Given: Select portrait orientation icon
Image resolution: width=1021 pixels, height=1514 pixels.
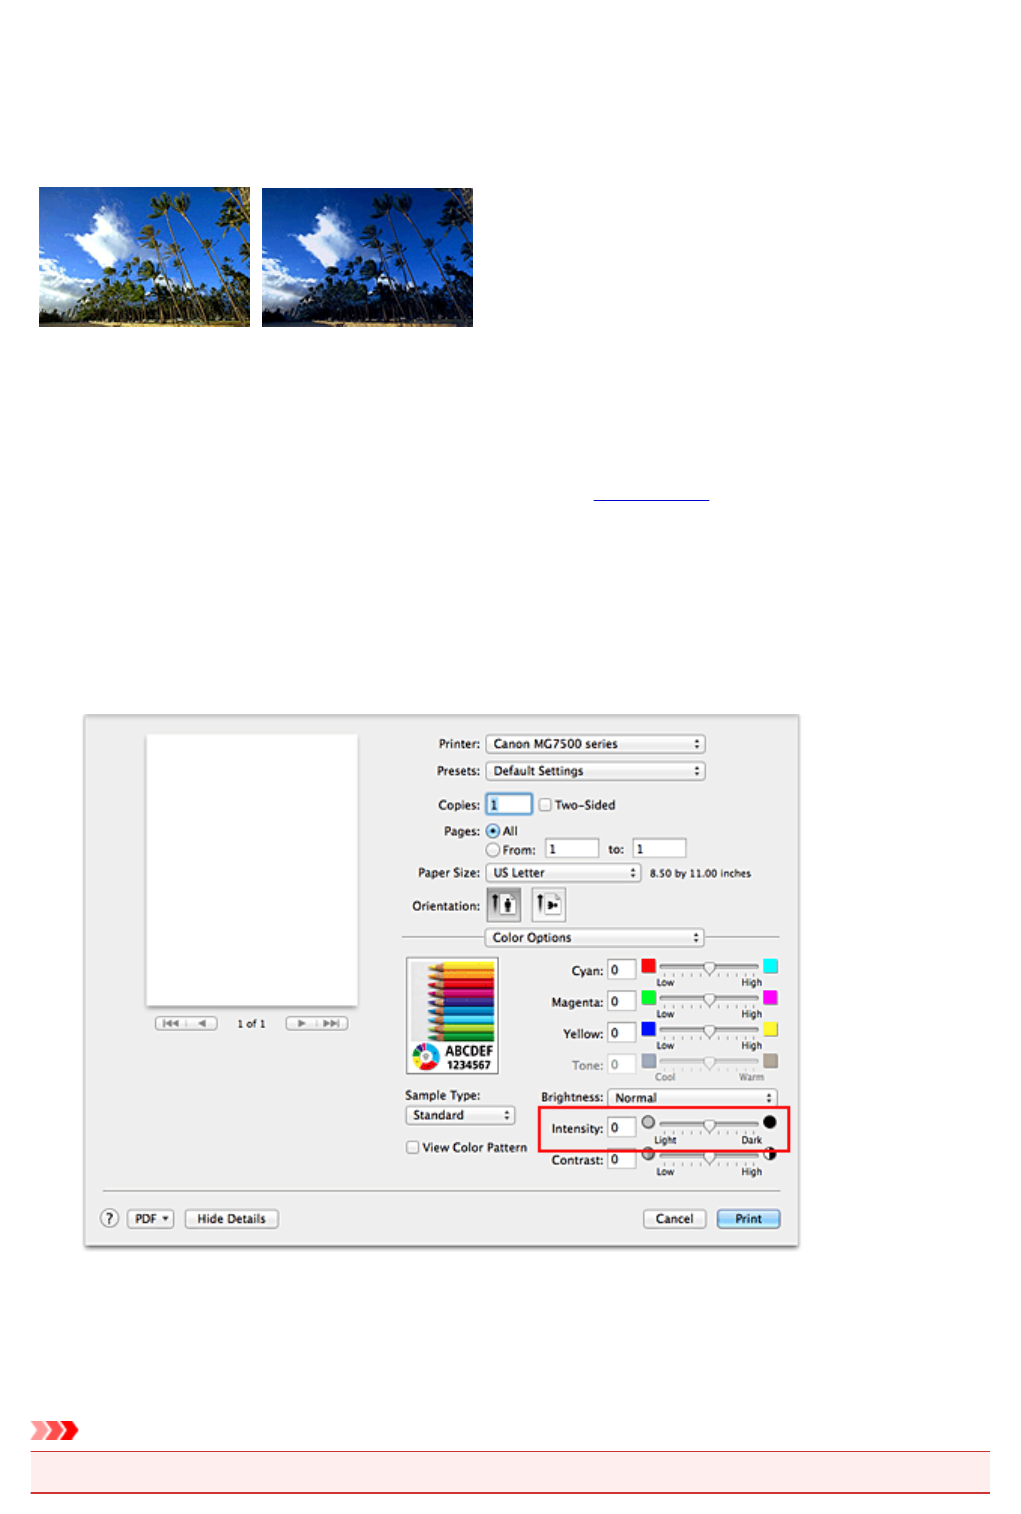Looking at the screenshot, I should point(504,905).
